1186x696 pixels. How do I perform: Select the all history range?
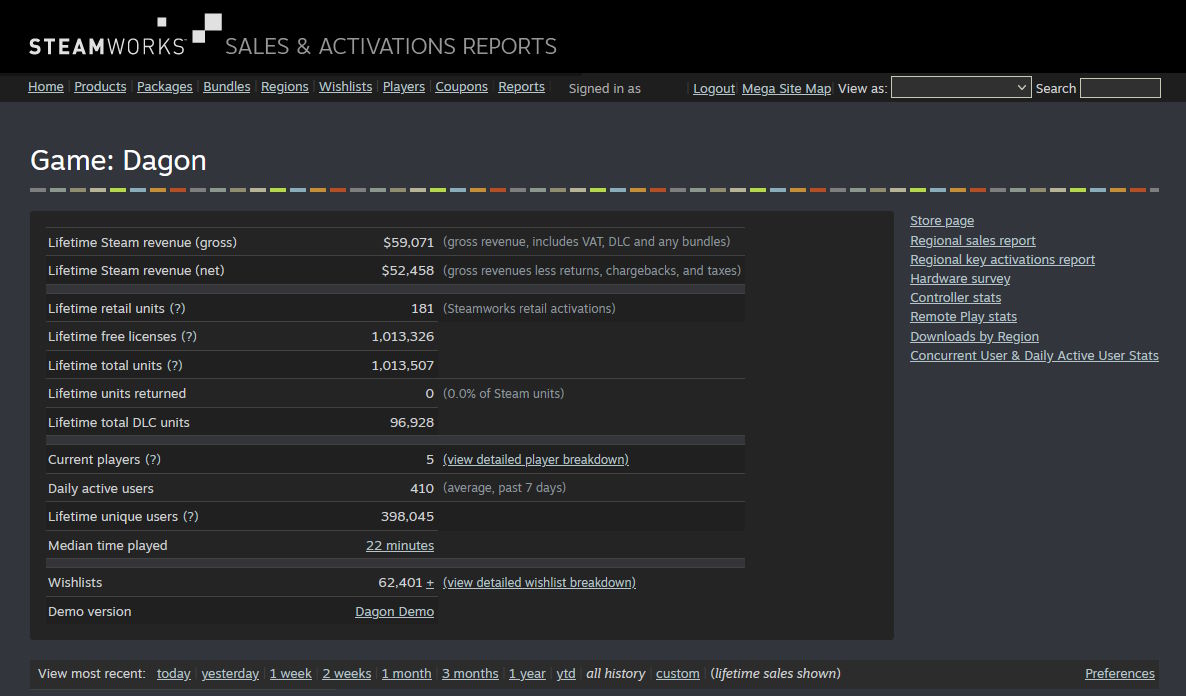(x=615, y=673)
